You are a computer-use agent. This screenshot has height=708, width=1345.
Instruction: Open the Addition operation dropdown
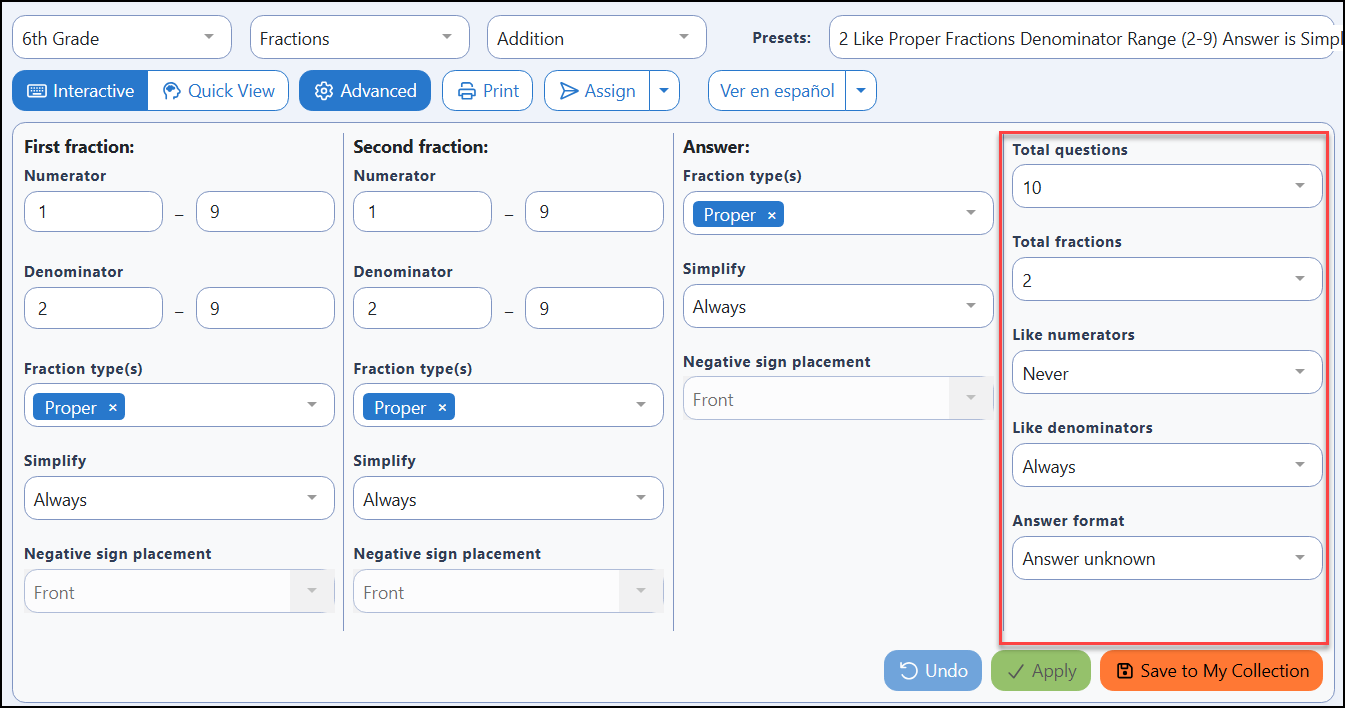click(597, 38)
